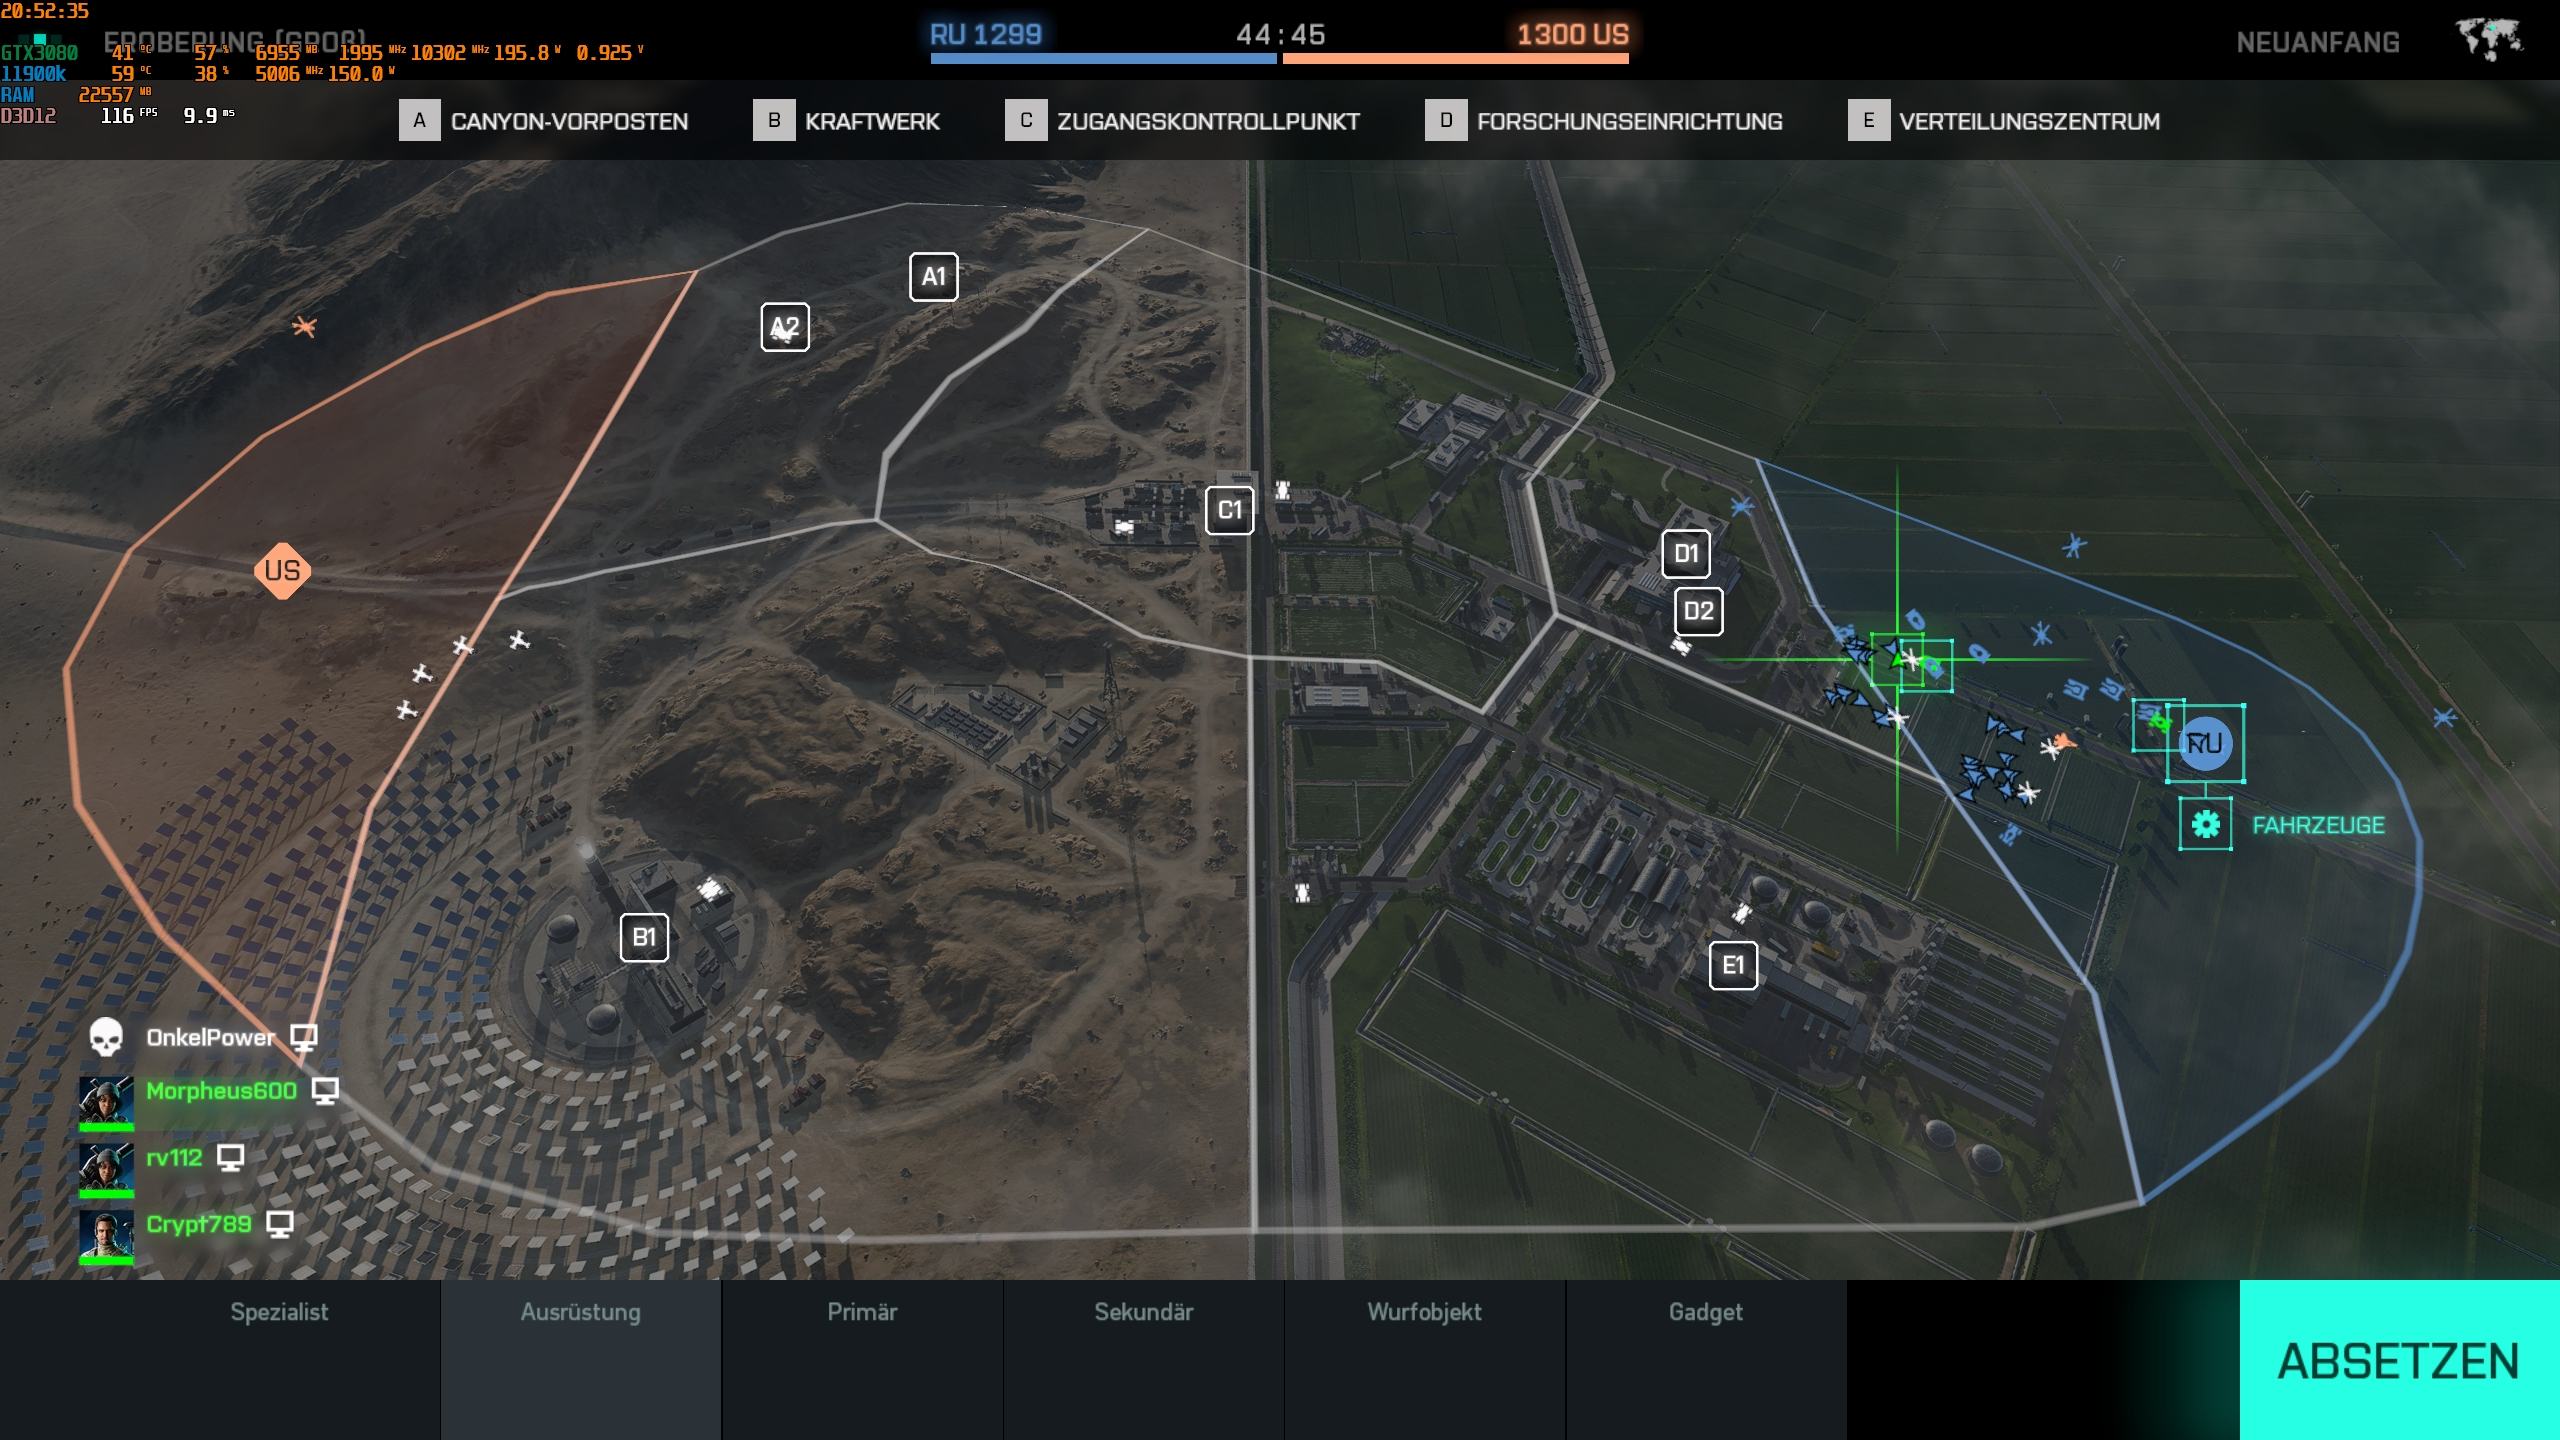Select the B1 capture point marker
This screenshot has width=2560, height=1440.
coord(644,937)
